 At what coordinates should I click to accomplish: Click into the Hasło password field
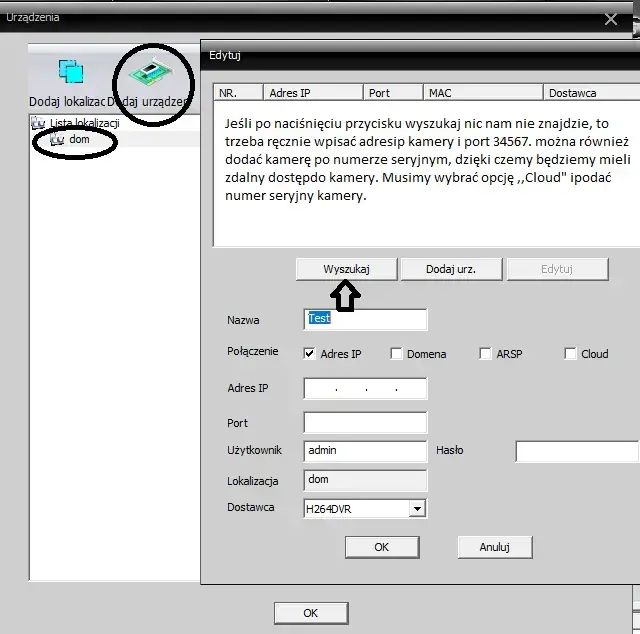click(x=577, y=451)
